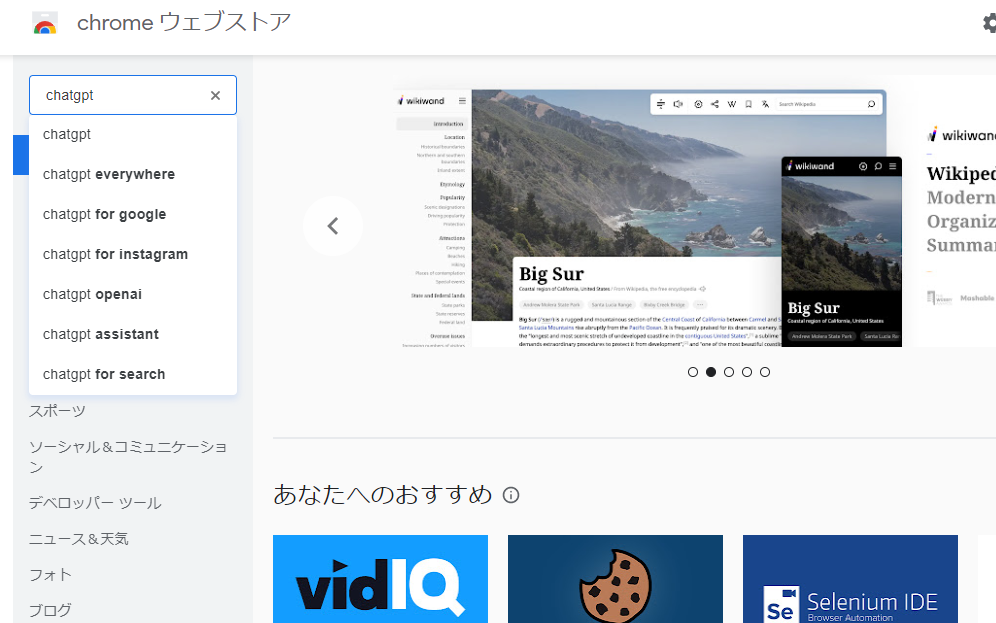The height and width of the screenshot is (623, 996).
Task: Open the スポーツ category
Action: coord(57,411)
